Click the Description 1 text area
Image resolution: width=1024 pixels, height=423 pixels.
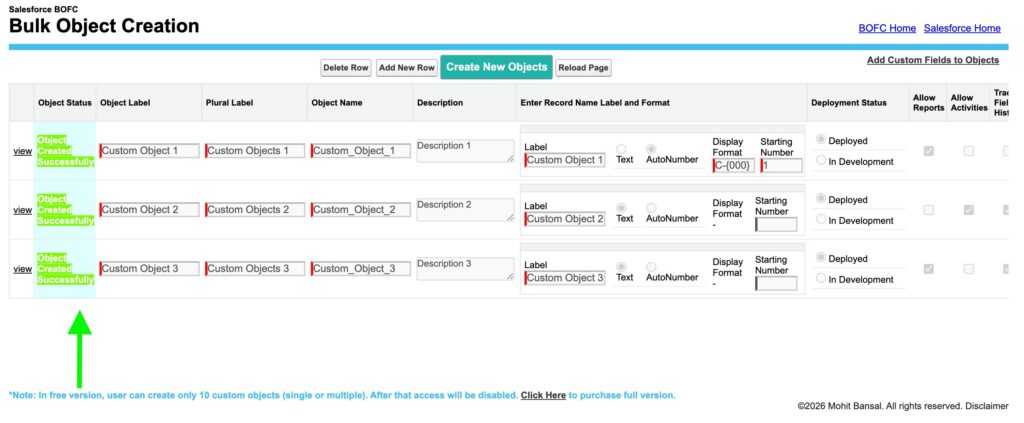(466, 151)
